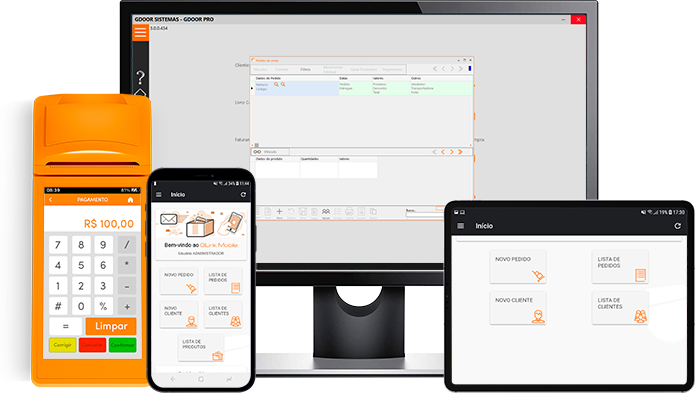
Task: Open the phone's hamburger menu next to Início
Action: [x=159, y=195]
